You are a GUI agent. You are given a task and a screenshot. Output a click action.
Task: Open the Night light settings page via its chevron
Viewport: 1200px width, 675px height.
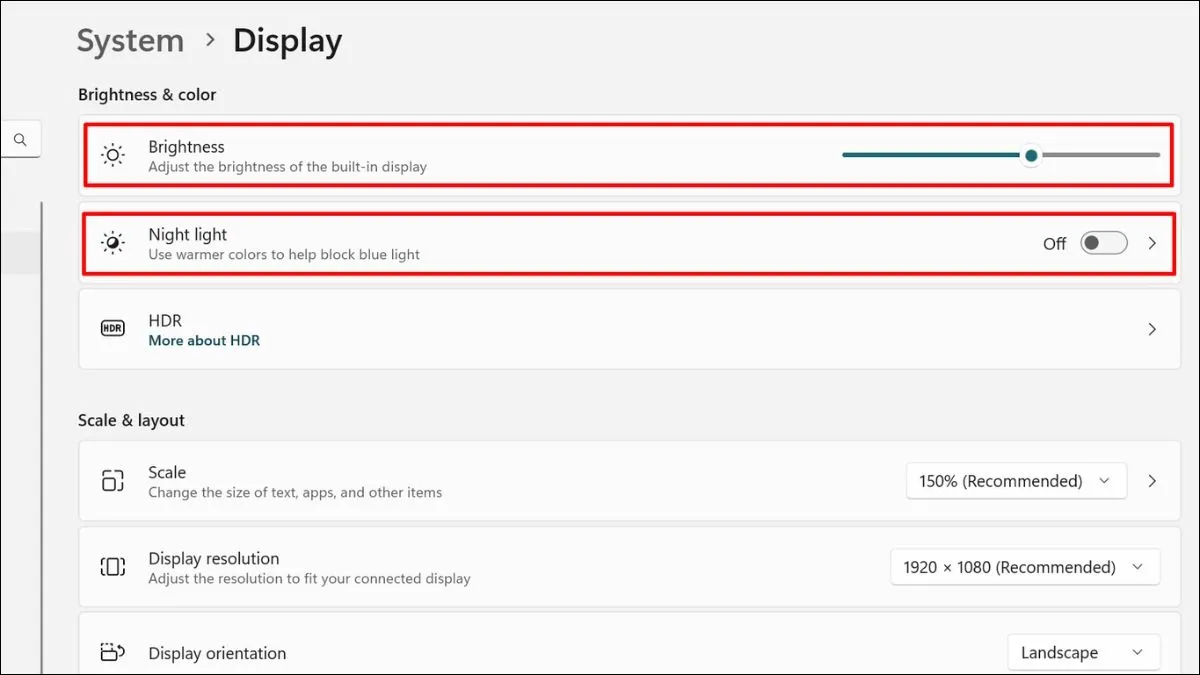coord(1152,243)
